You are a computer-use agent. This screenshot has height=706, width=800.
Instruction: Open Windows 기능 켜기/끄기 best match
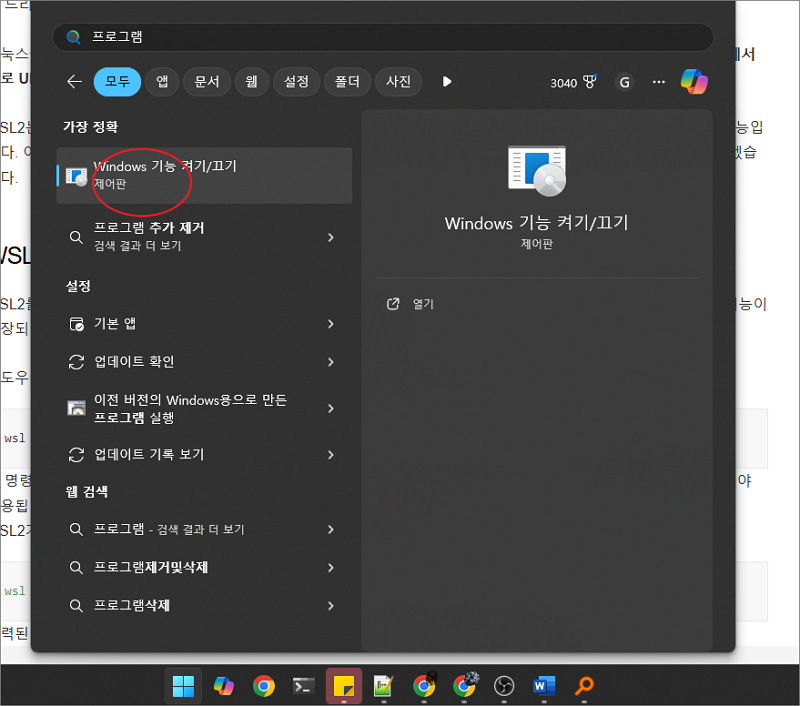click(204, 175)
